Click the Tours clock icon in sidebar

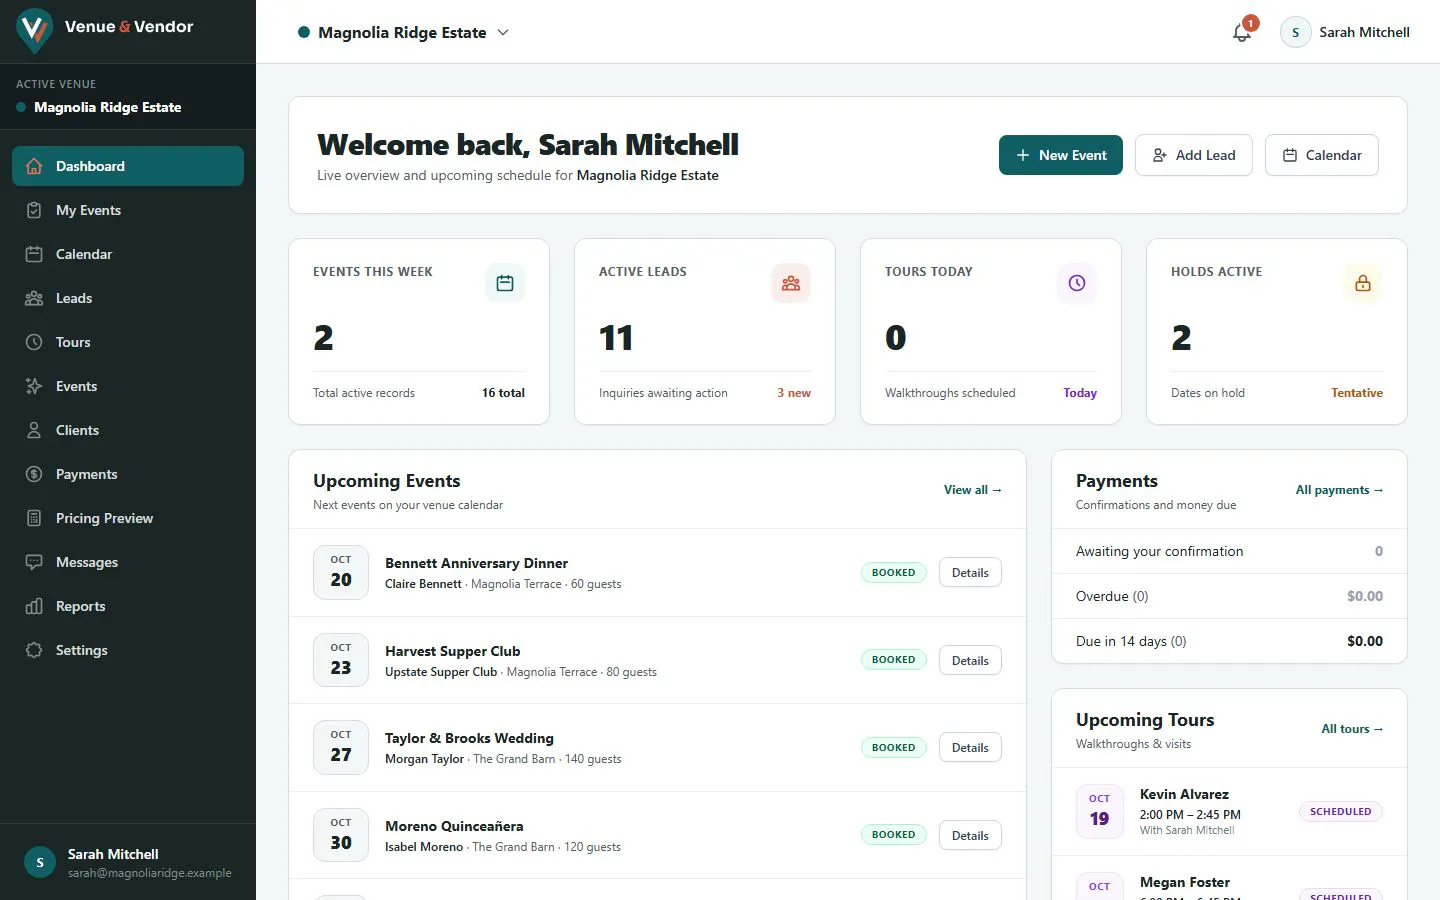point(34,342)
